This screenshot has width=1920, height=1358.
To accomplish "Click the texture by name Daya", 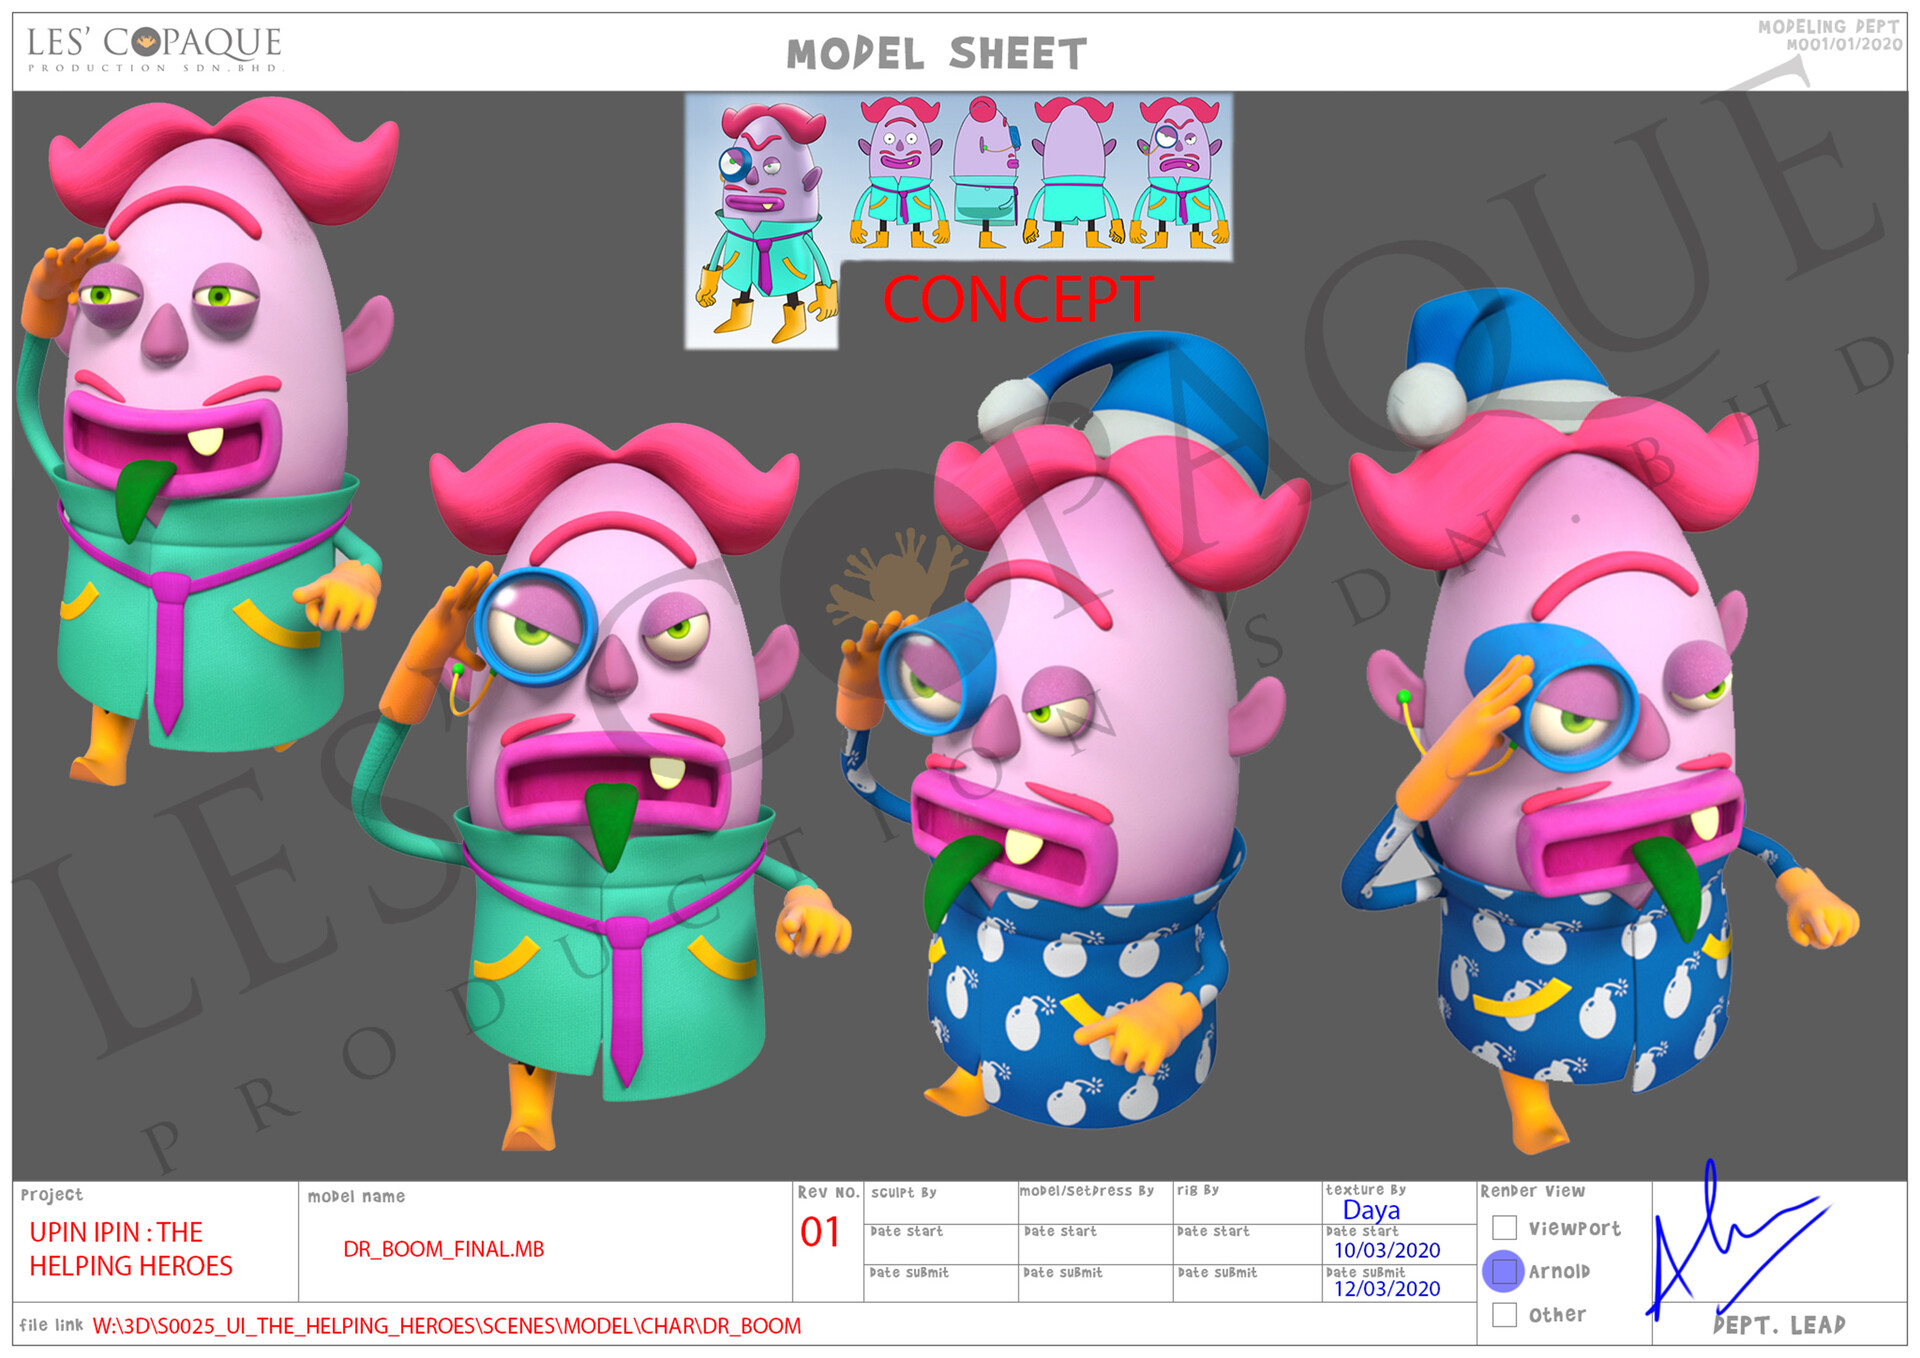I will (1370, 1210).
